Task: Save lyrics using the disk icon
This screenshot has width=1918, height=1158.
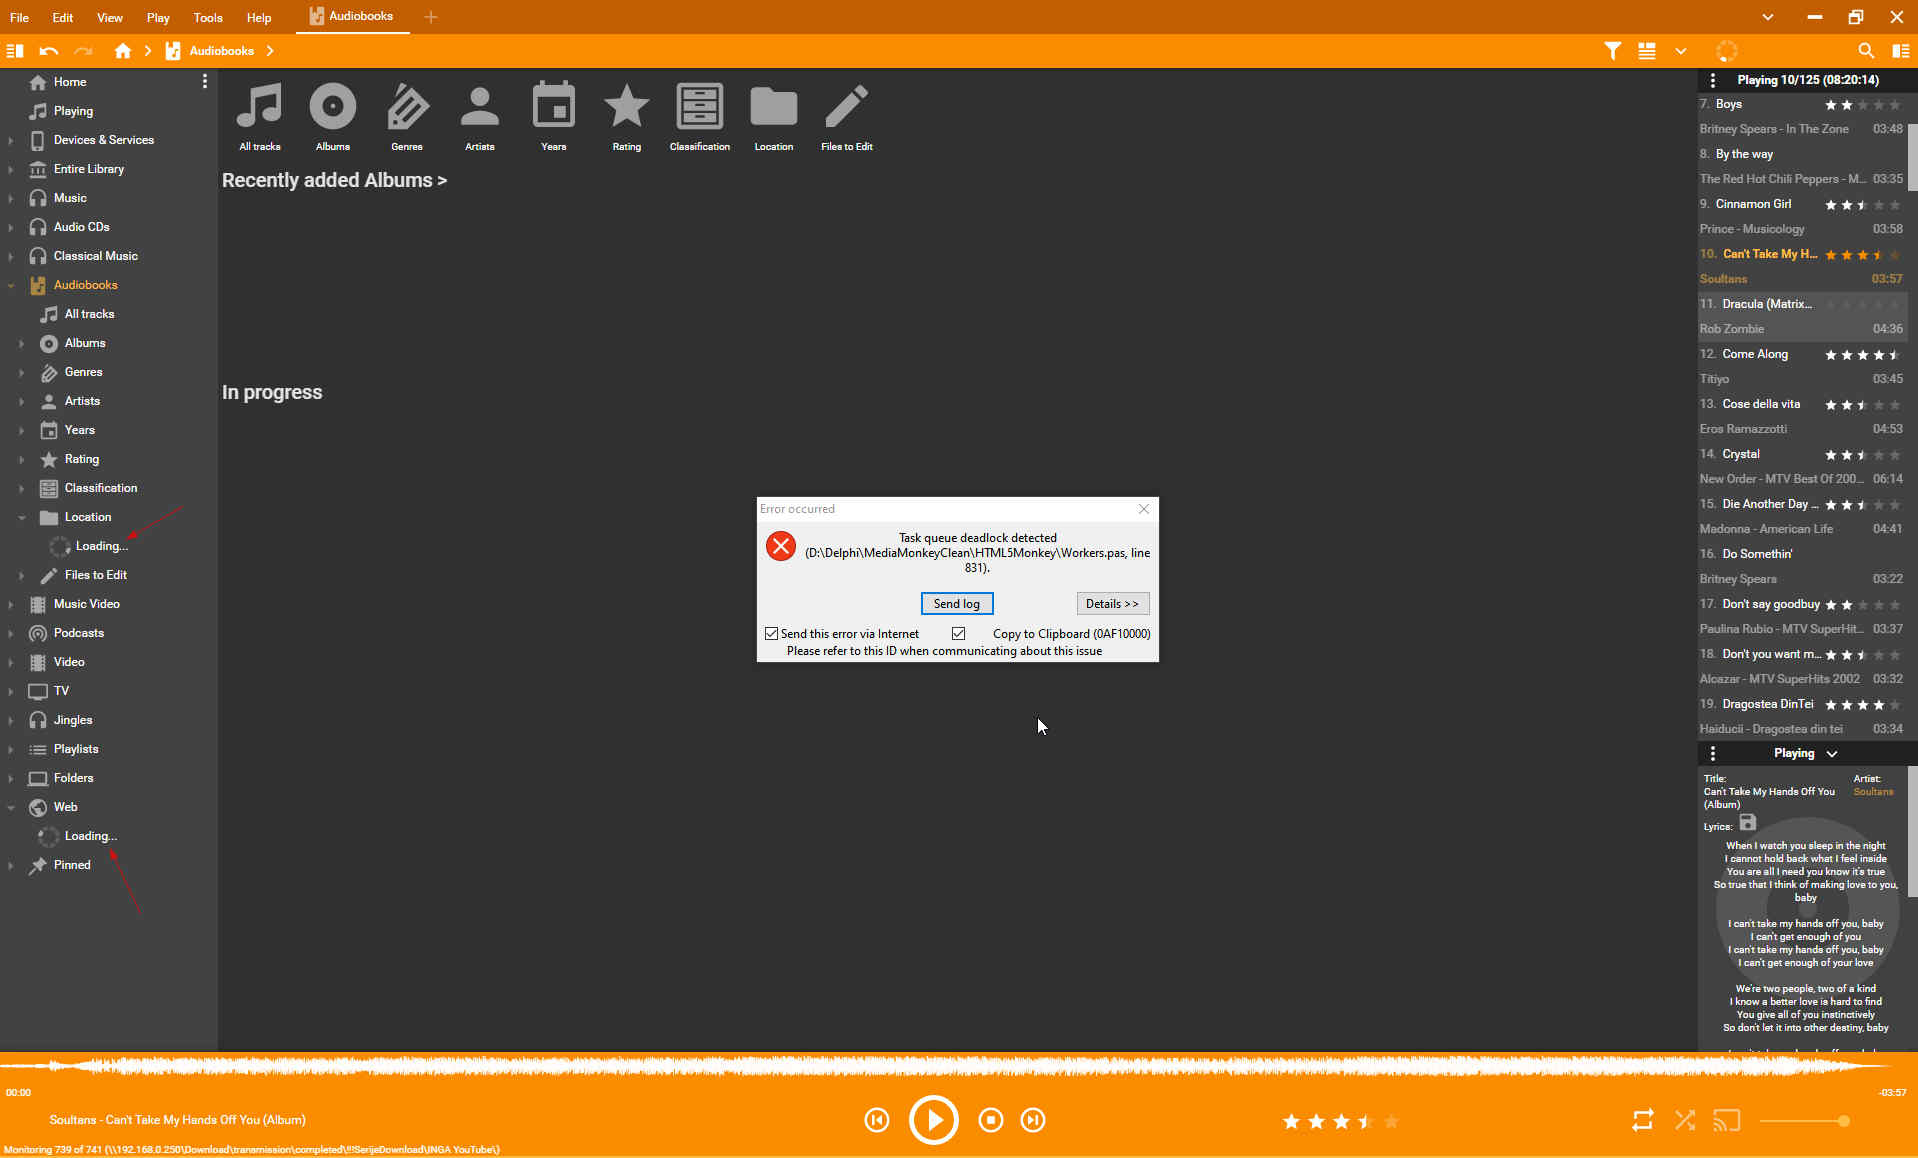Action: tap(1747, 823)
